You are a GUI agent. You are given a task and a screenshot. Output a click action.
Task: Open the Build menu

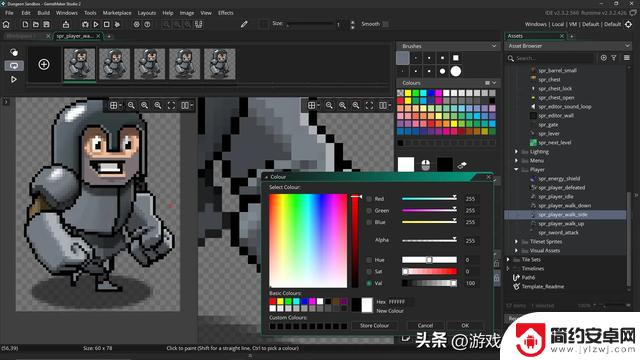click(x=43, y=13)
